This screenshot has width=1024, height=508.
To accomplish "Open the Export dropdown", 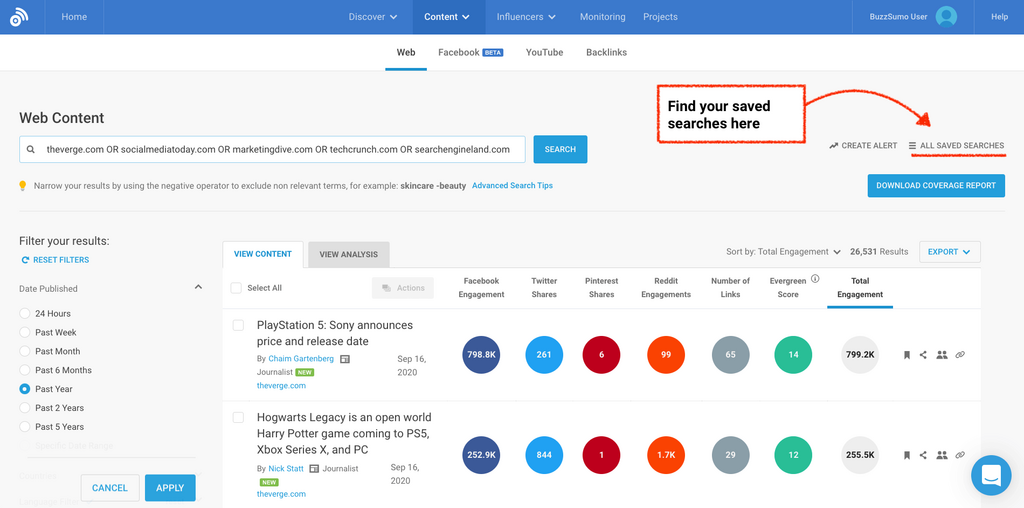I will 949,252.
